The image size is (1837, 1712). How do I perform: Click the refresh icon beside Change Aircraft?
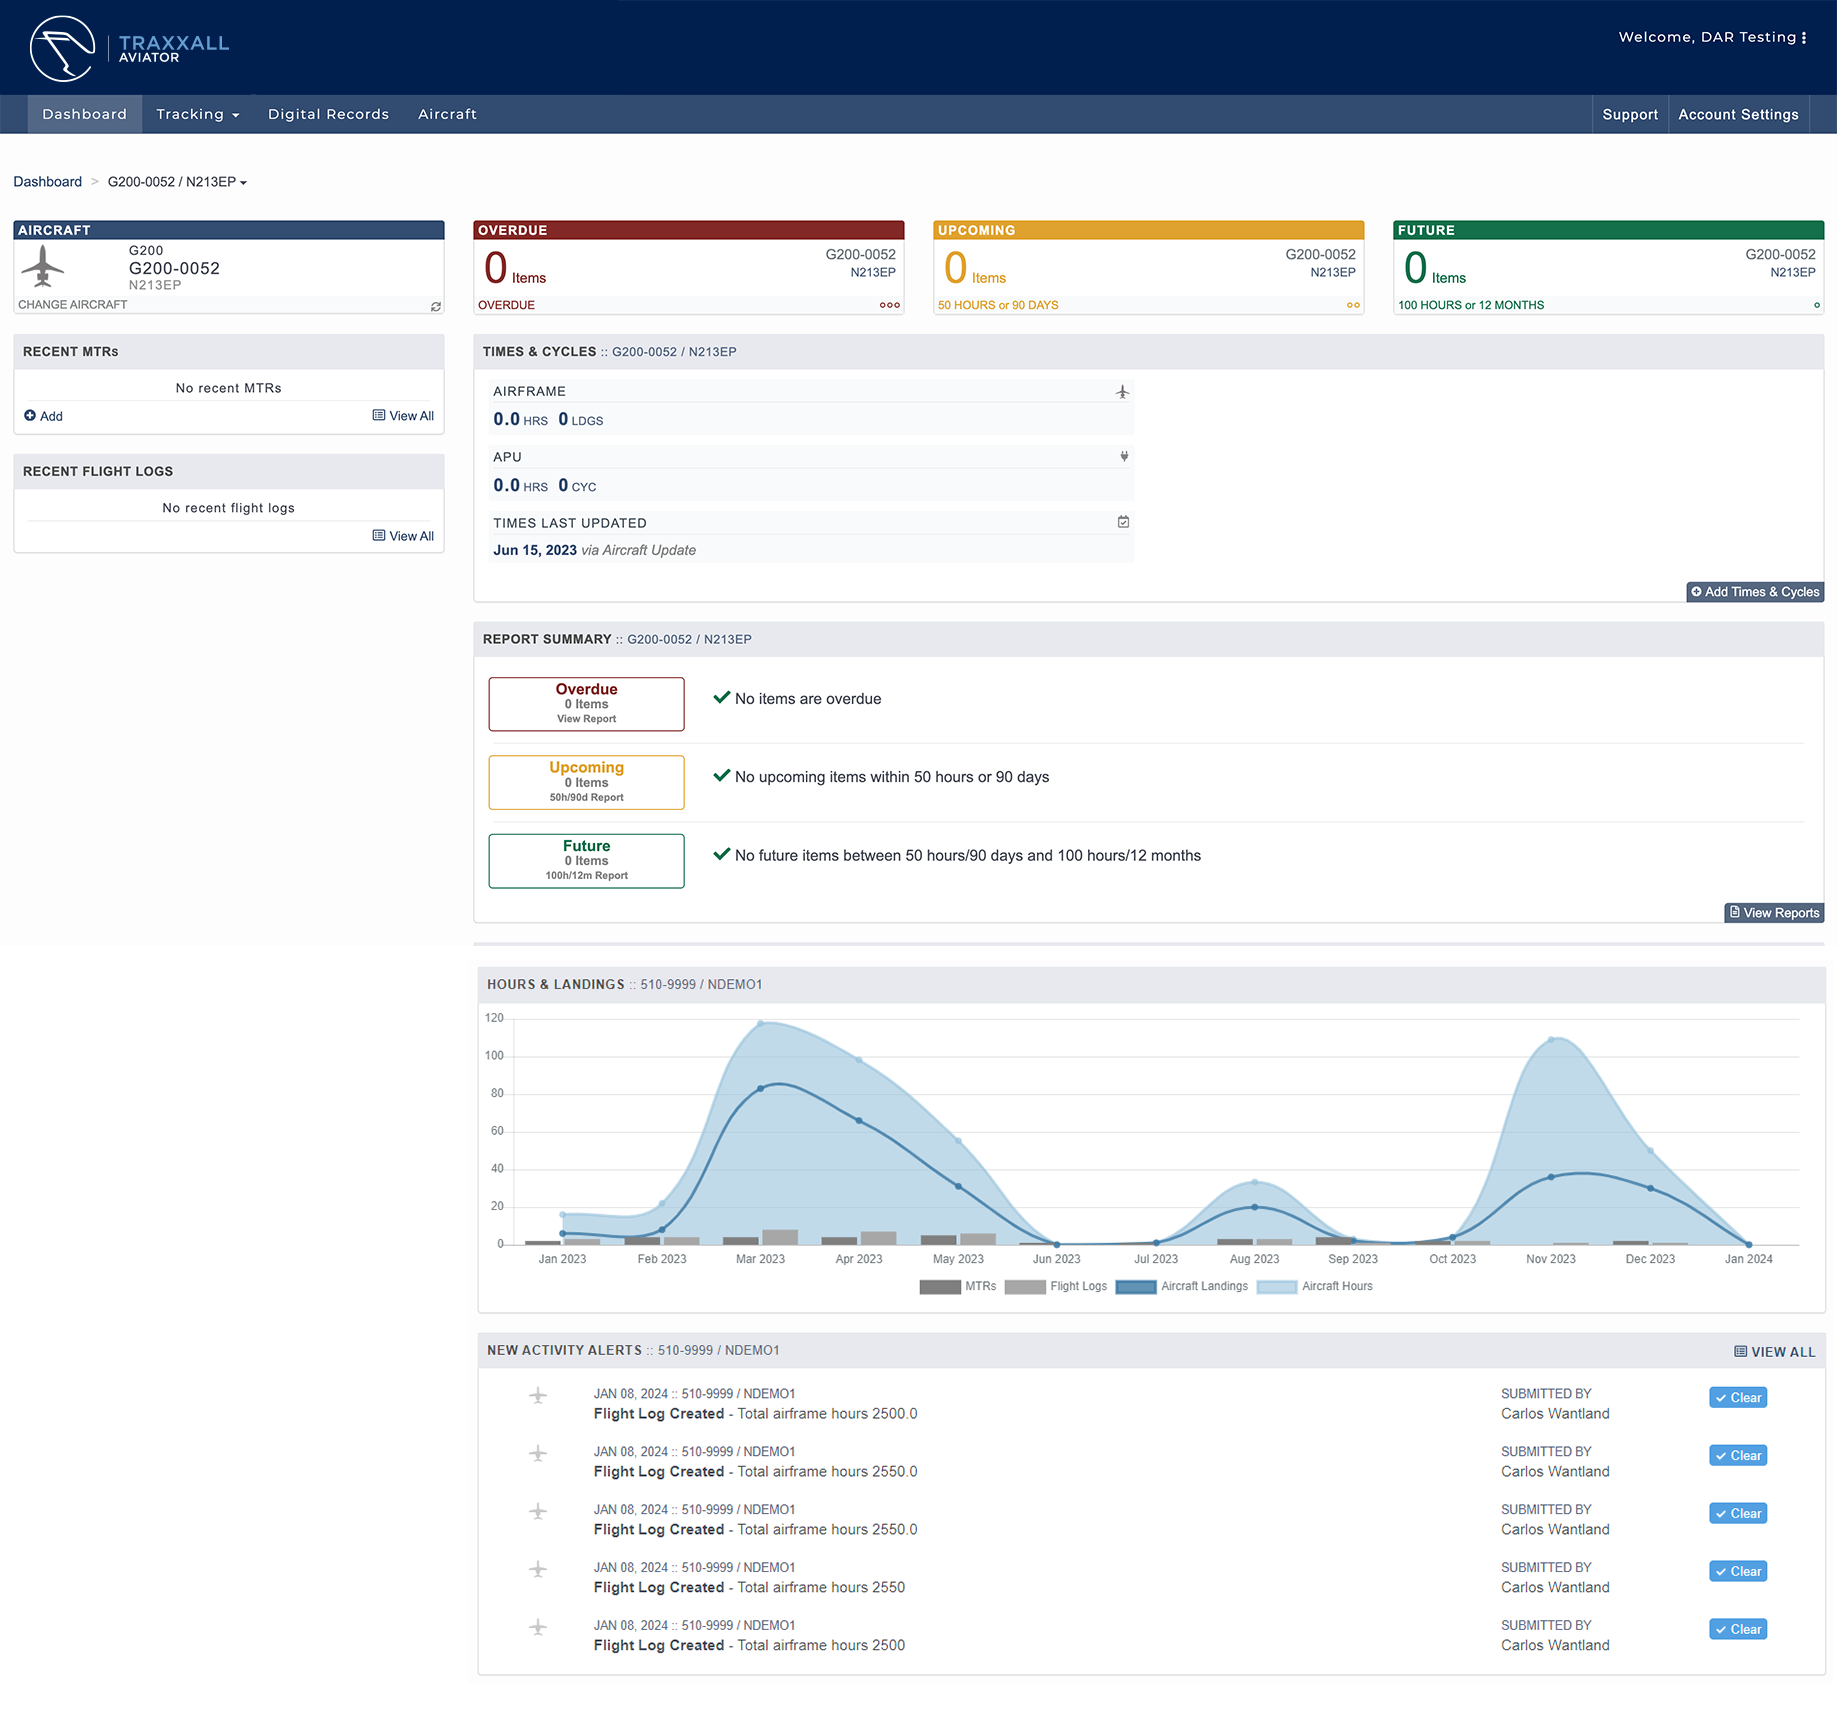tap(436, 306)
